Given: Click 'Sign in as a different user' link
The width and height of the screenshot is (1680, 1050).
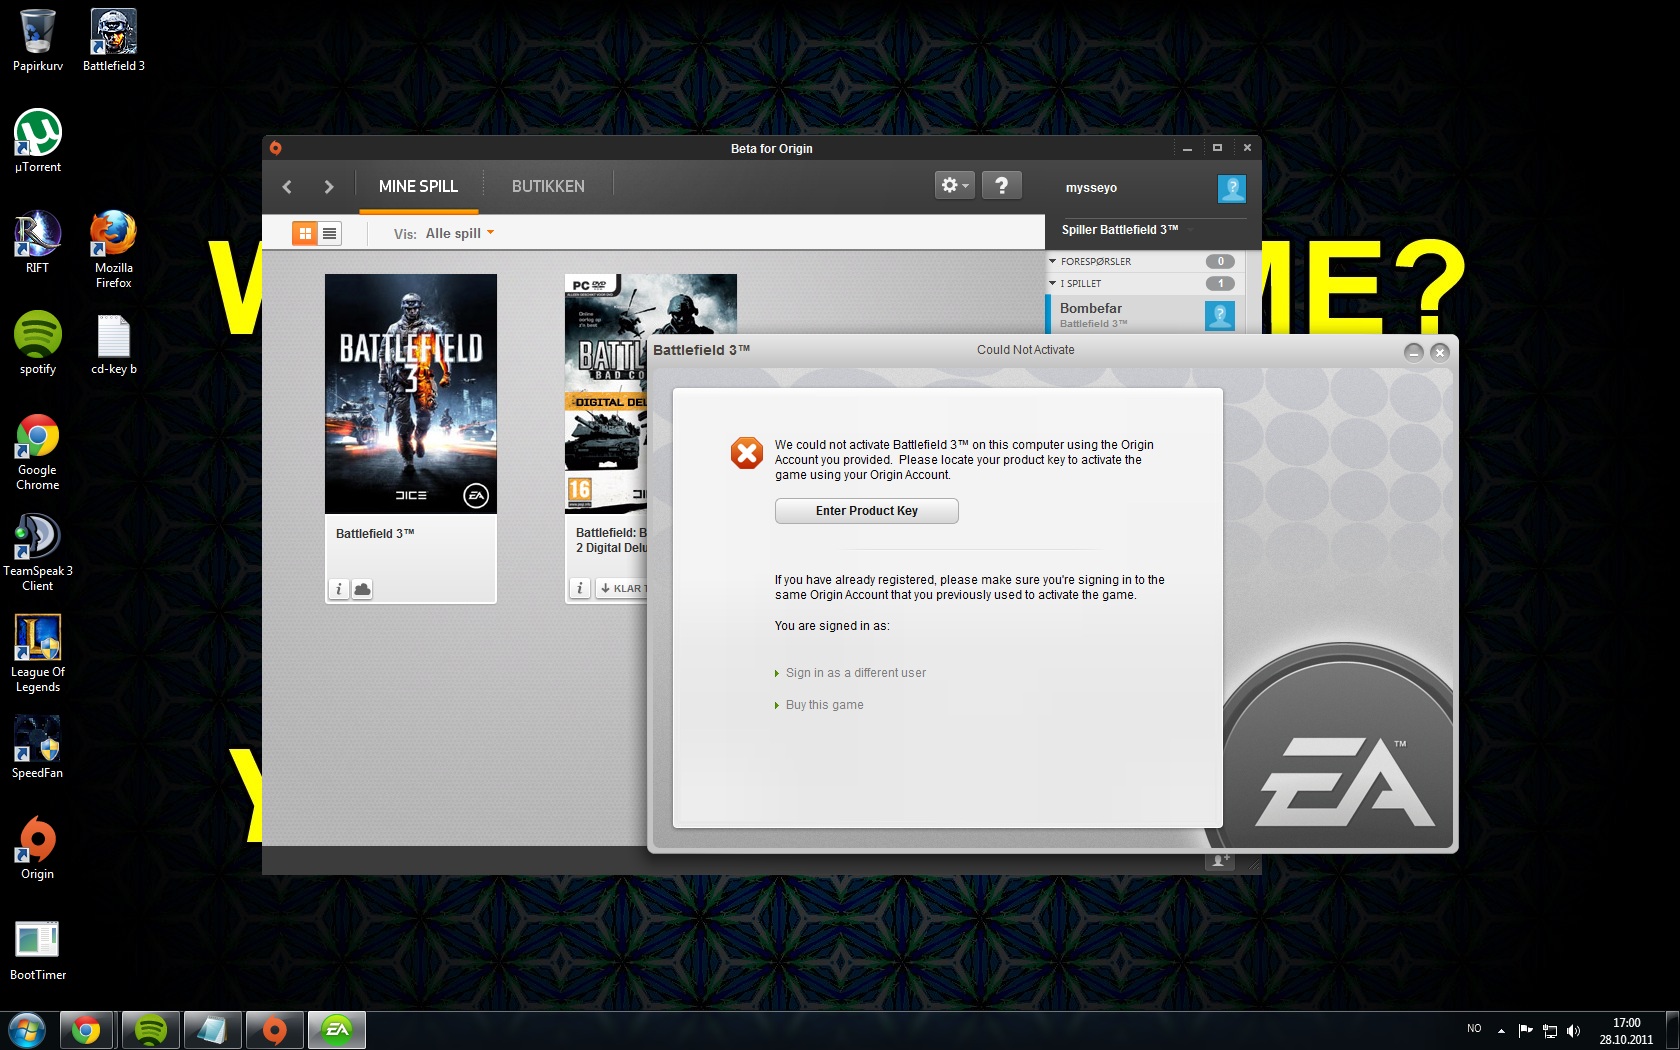Looking at the screenshot, I should pos(856,673).
